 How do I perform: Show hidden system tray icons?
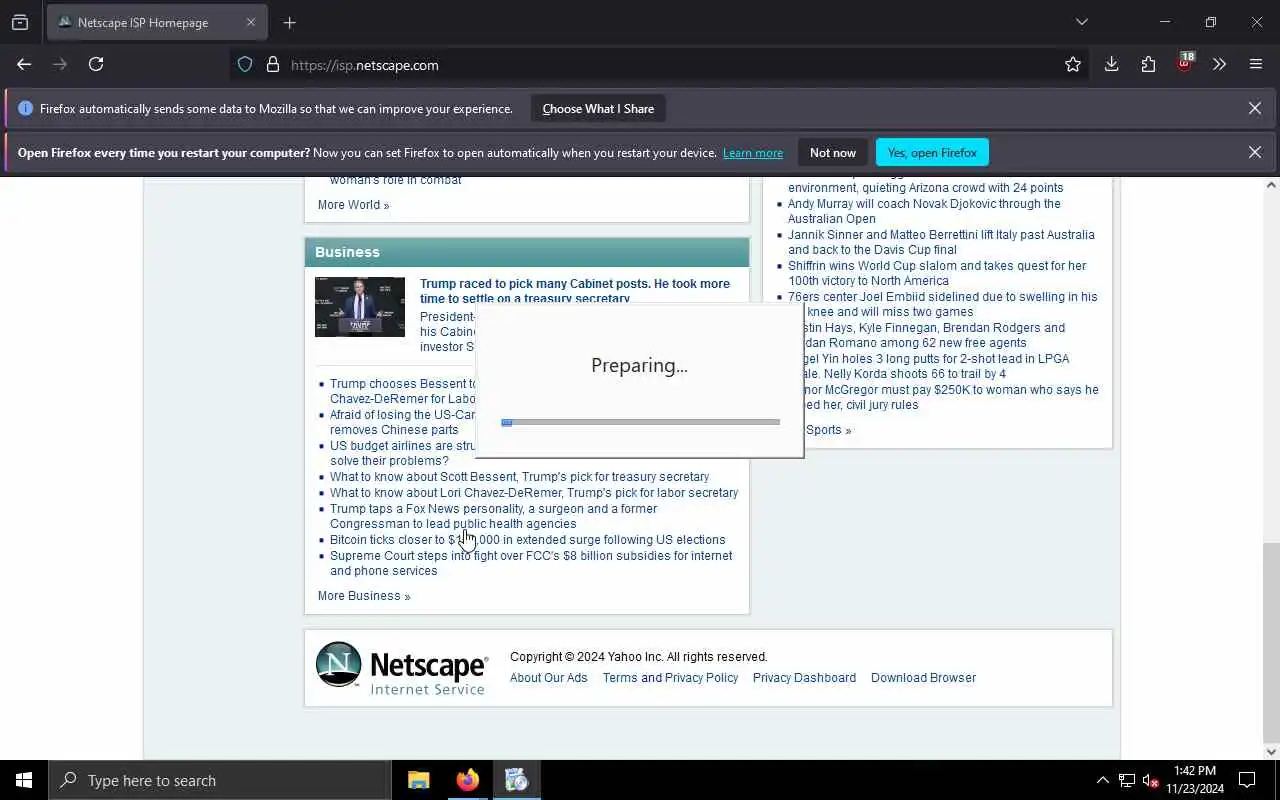click(1102, 780)
